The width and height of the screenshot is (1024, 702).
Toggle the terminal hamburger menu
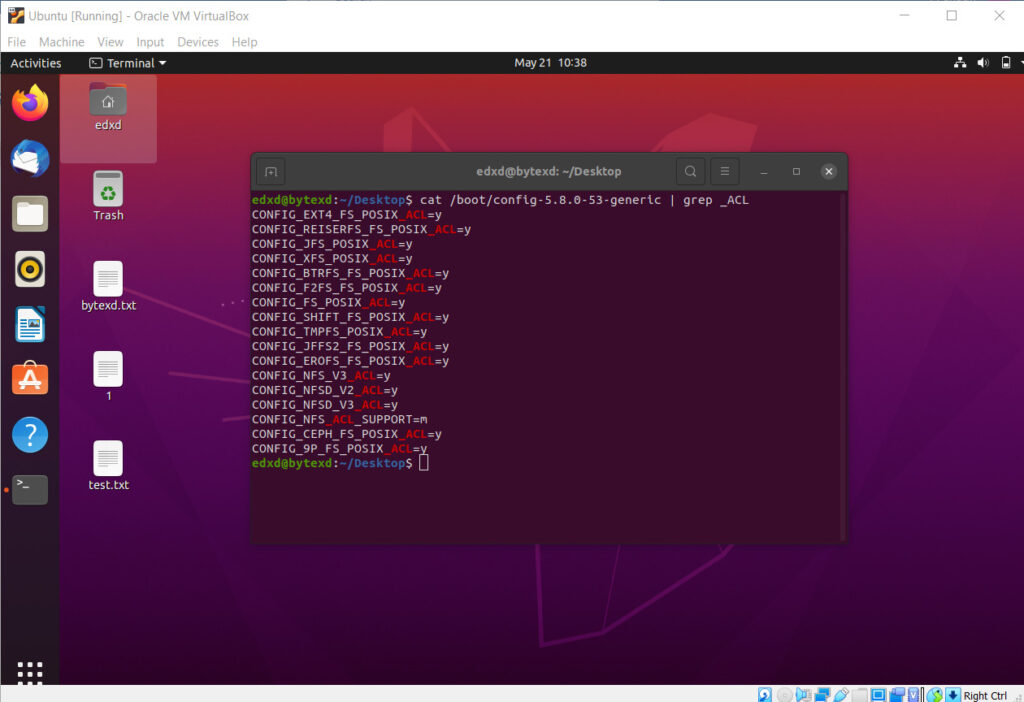724,170
